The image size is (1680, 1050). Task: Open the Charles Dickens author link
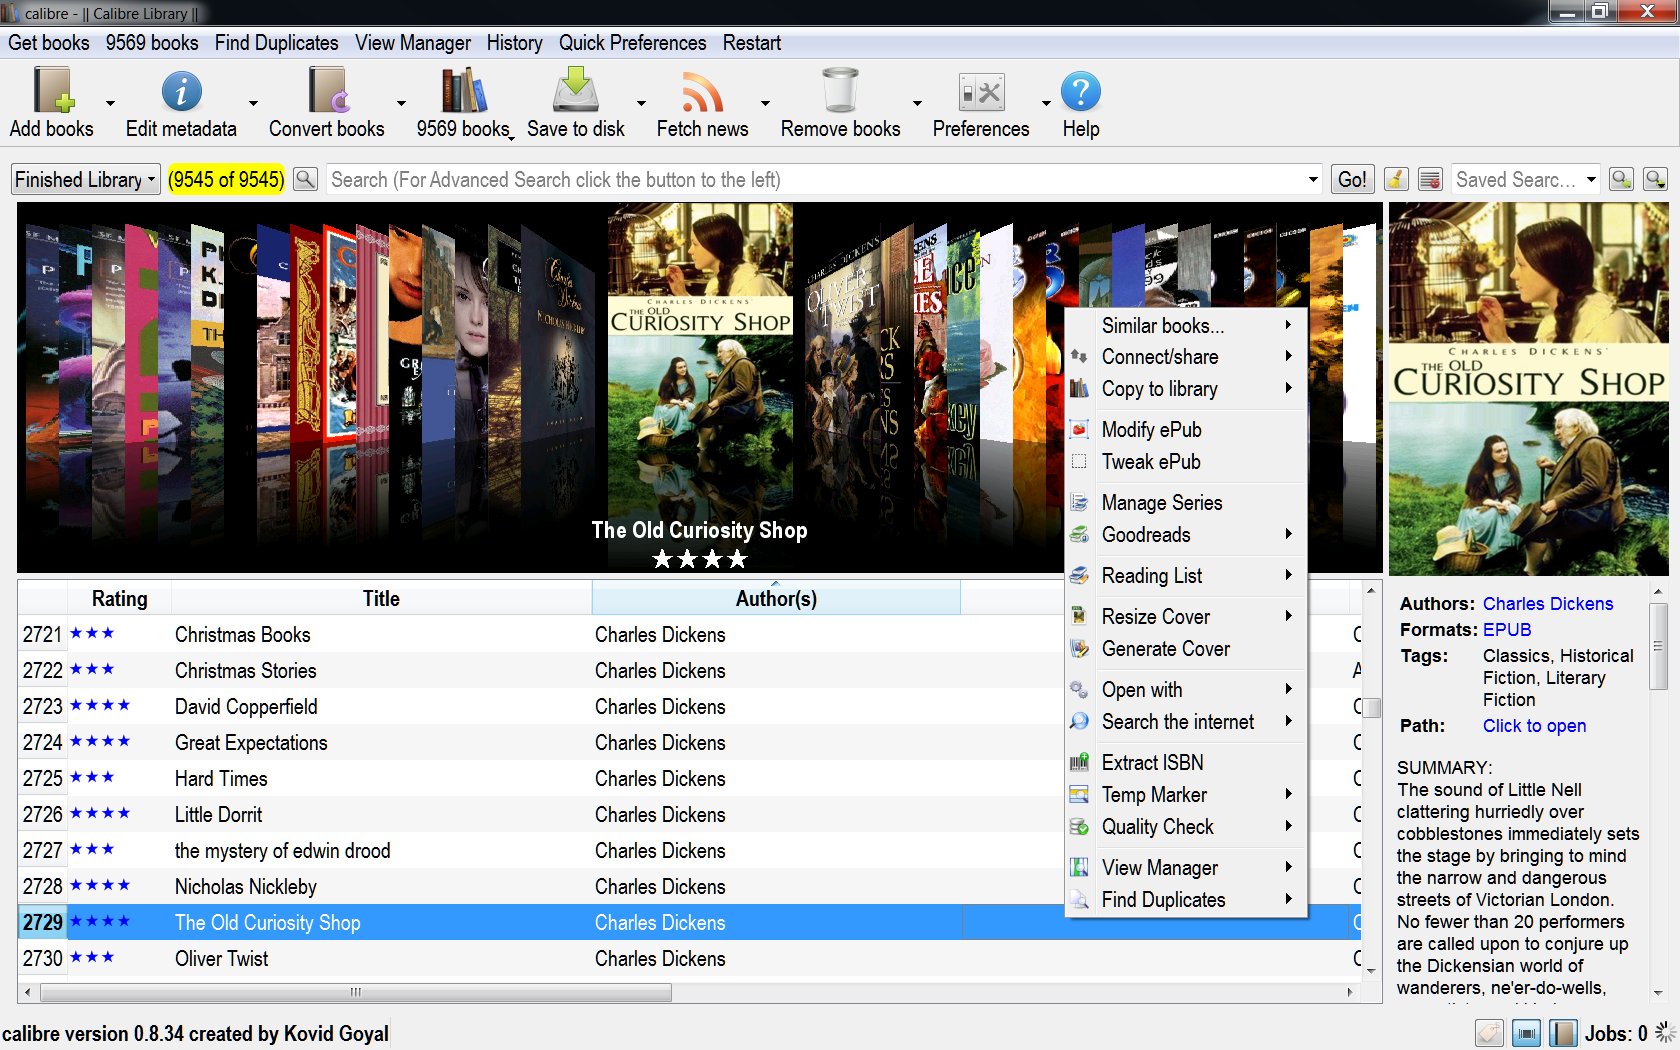(x=1547, y=604)
